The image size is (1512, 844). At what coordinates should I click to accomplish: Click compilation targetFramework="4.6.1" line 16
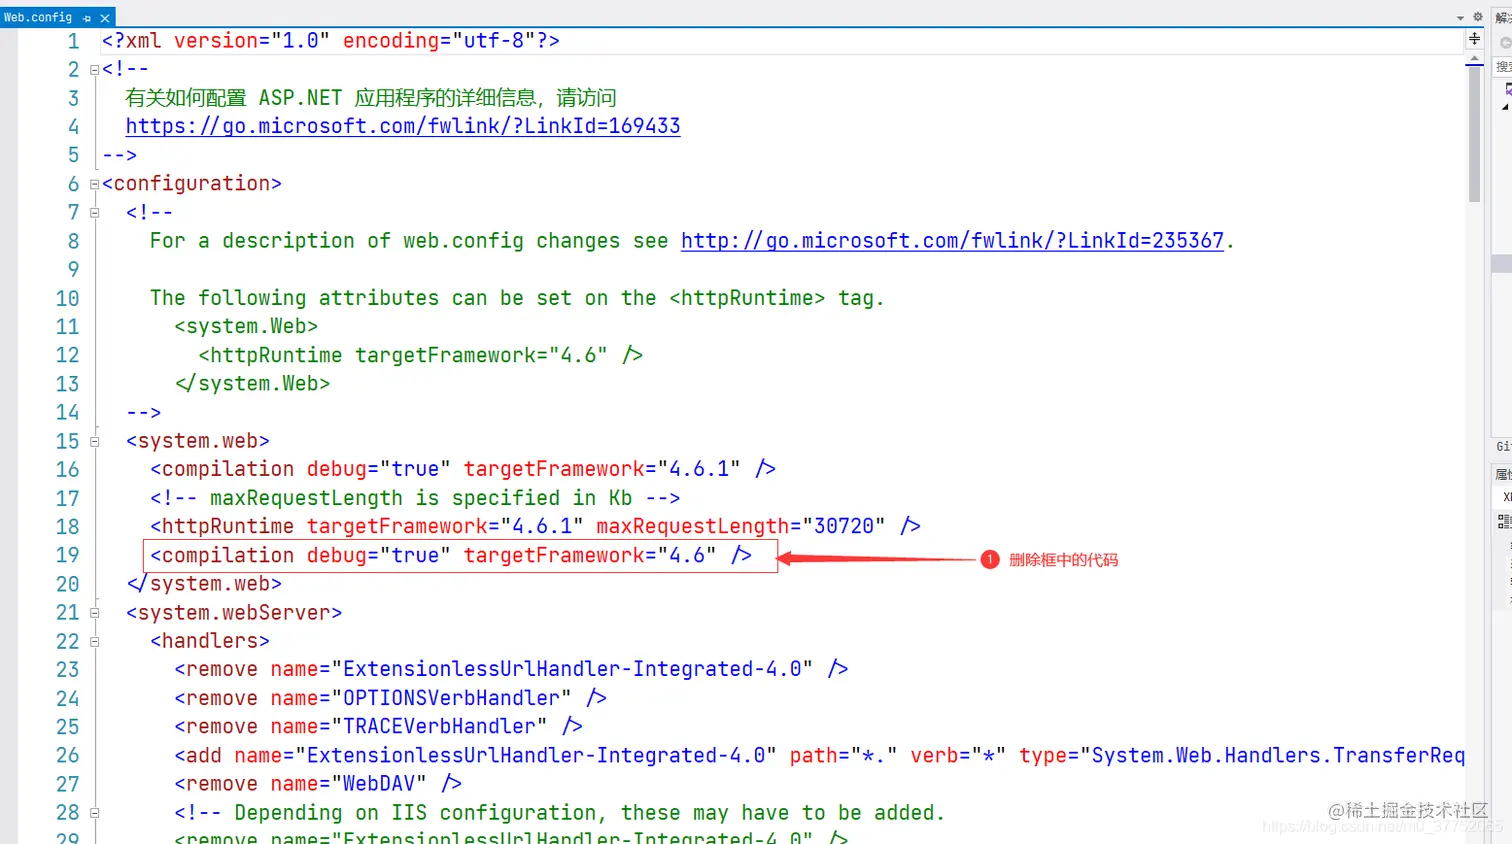463,469
